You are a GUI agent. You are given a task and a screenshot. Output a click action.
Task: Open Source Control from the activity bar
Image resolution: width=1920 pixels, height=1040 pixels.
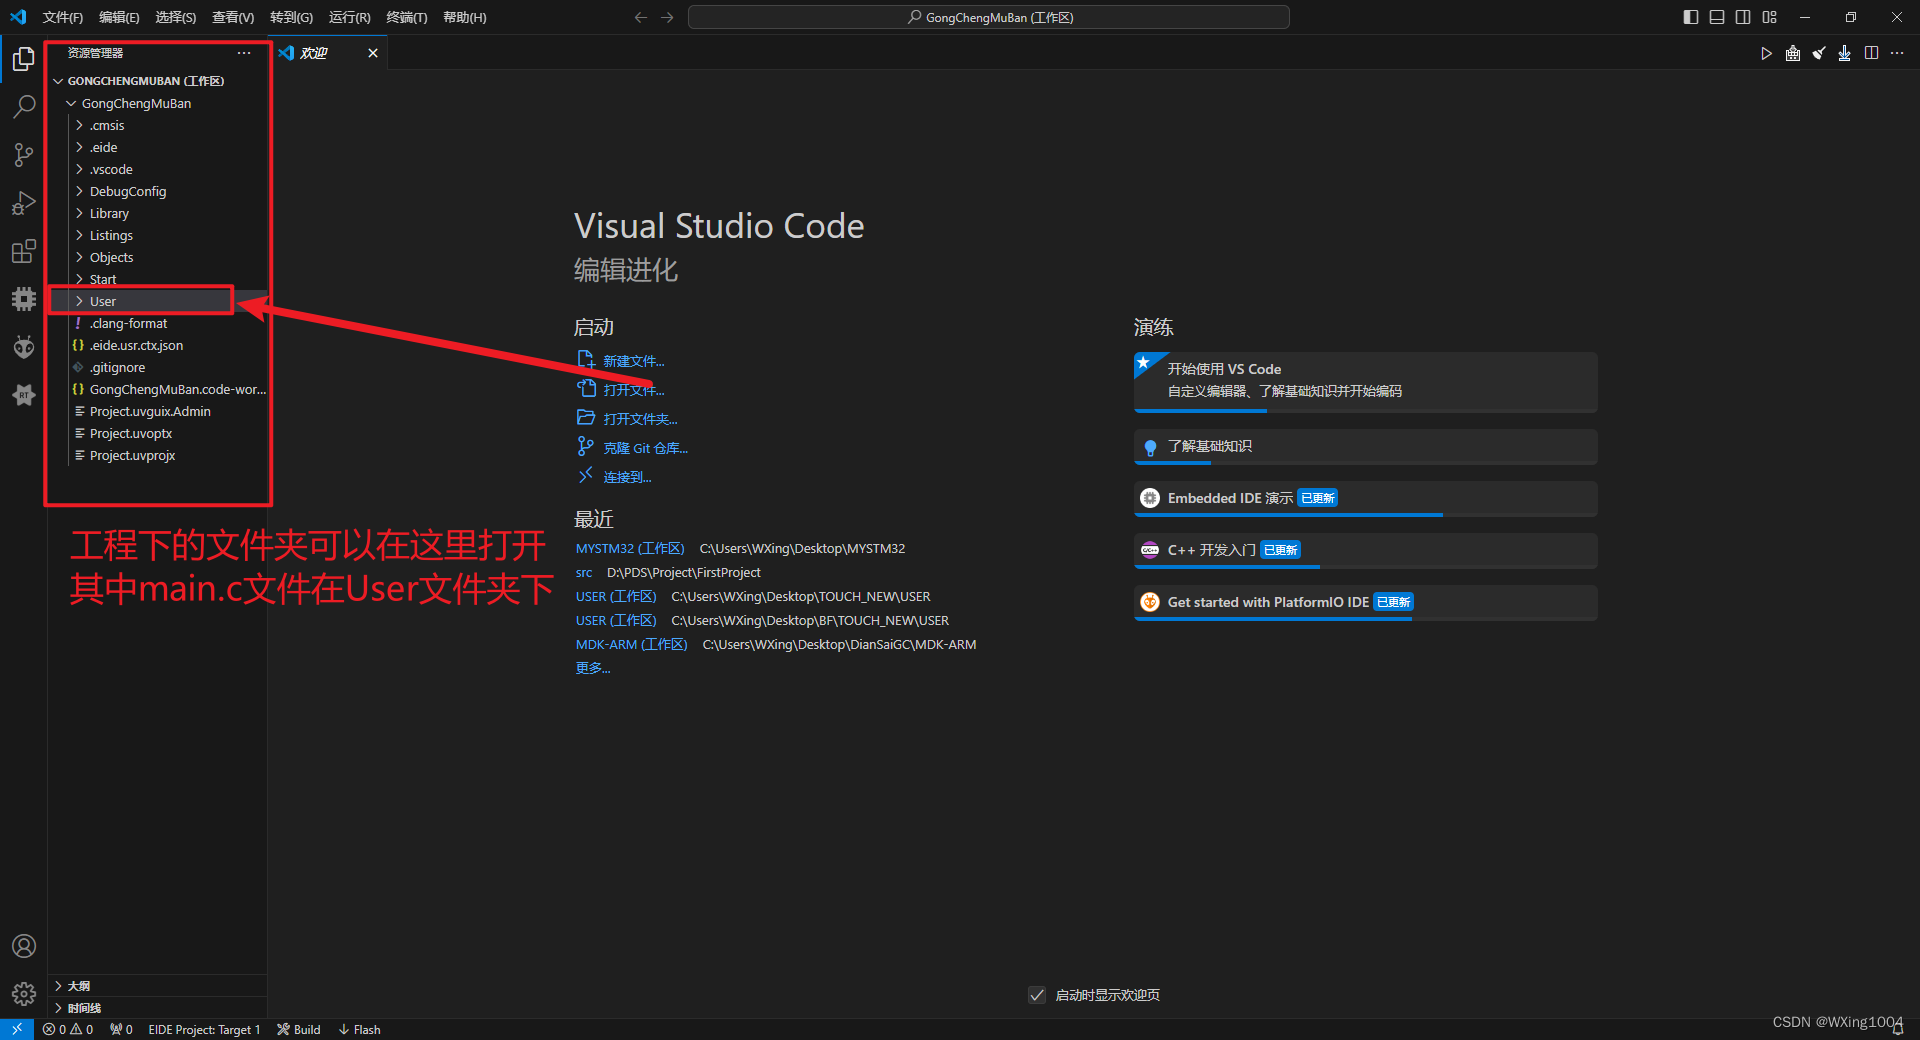tap(23, 154)
